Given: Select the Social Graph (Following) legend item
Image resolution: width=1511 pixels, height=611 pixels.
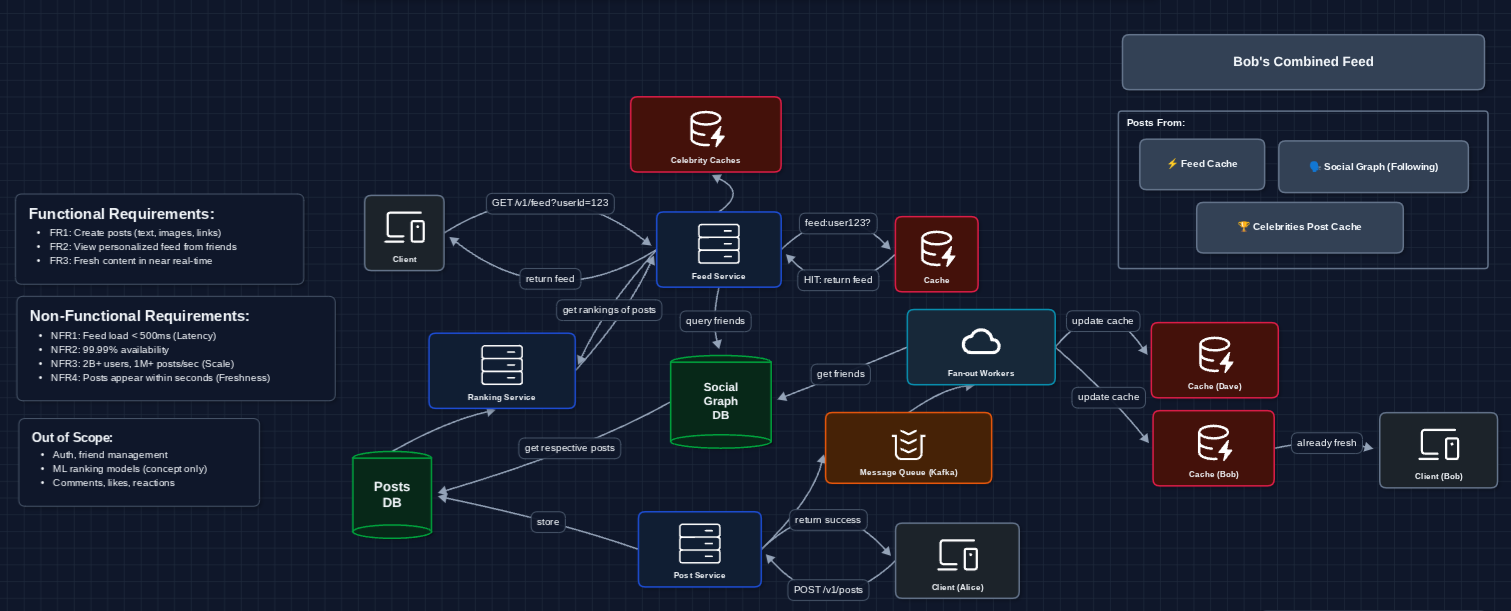Looking at the screenshot, I should (x=1372, y=166).
